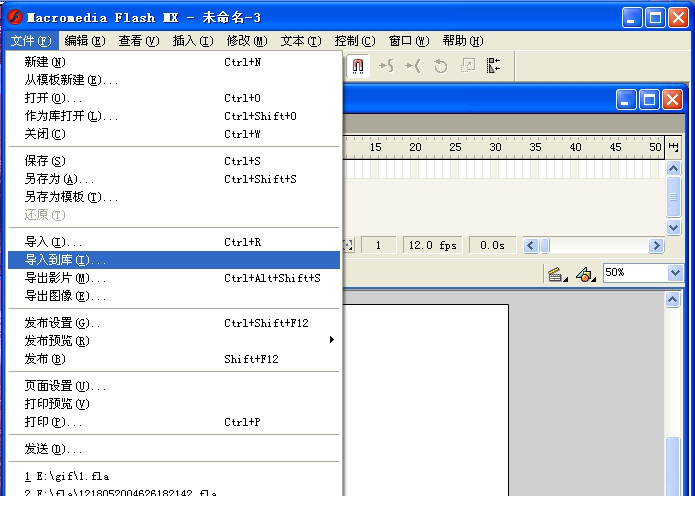
Task: Click the 0.0s elapsed time field
Action: tap(492, 245)
